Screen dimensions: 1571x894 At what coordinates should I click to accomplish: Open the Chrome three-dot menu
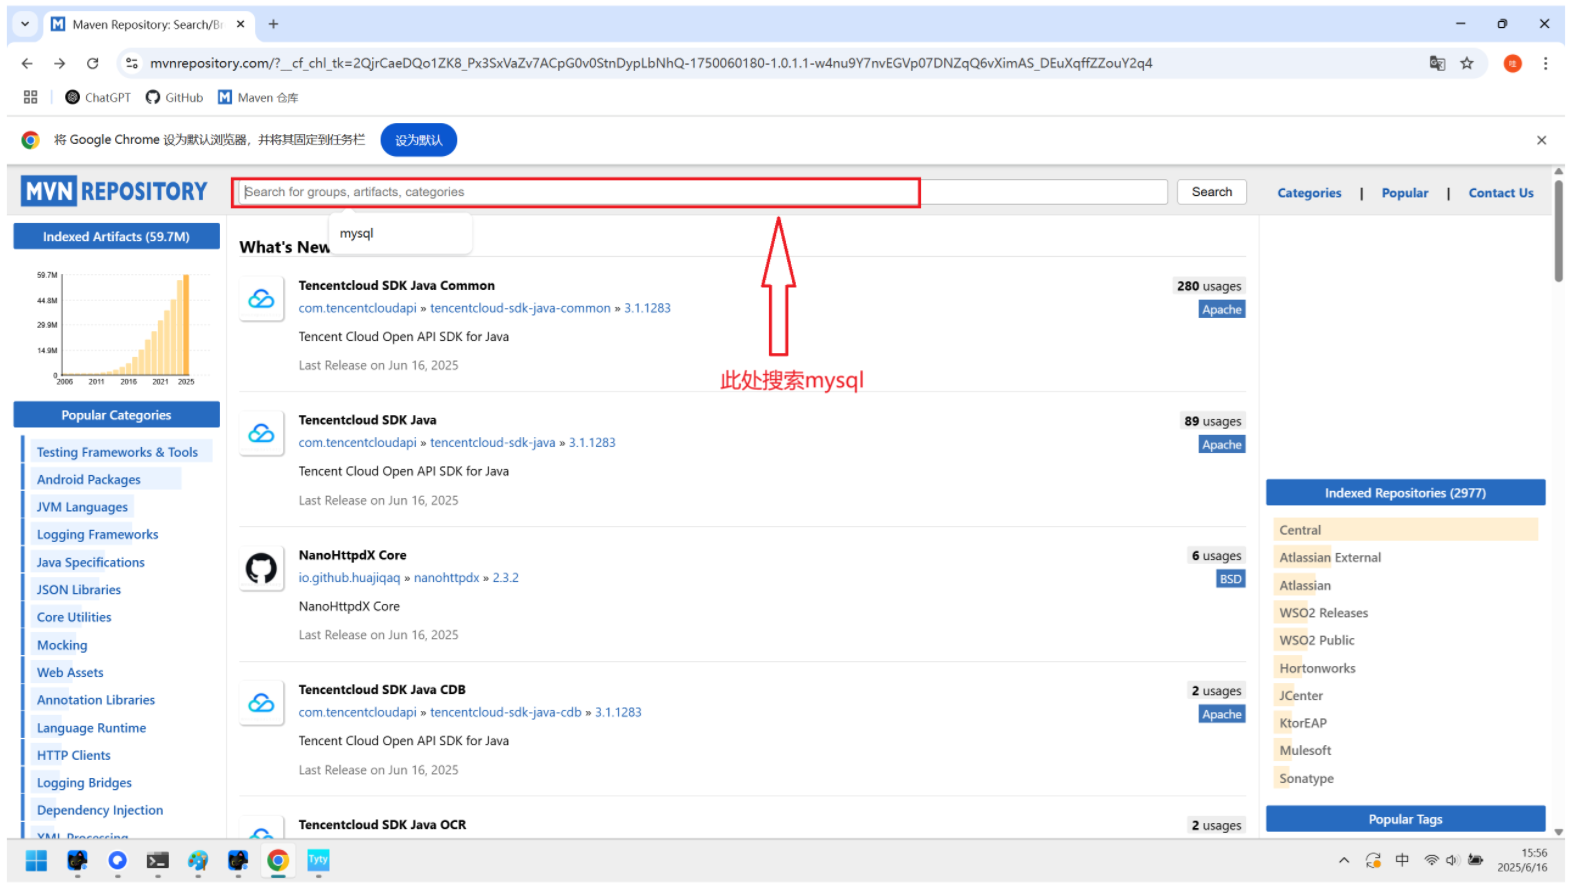1545,63
